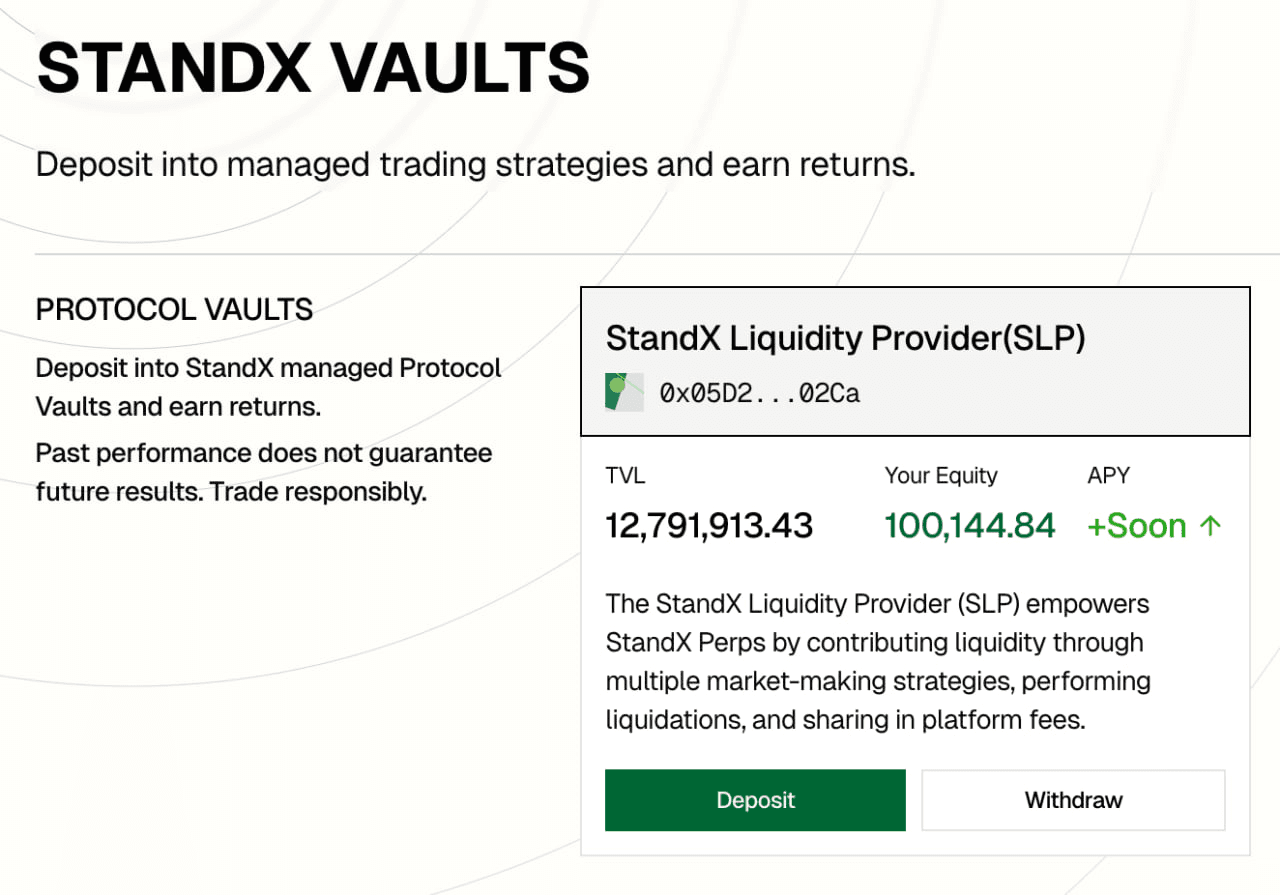Click the vault address 0x05D2...02Ca
Image resolution: width=1280 pixels, height=895 pixels.
pos(759,393)
